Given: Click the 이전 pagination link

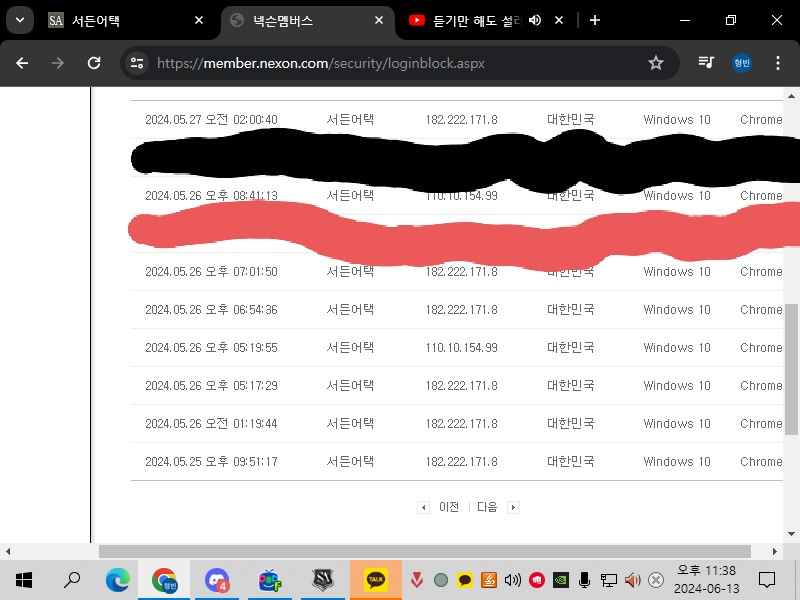Looking at the screenshot, I should (x=449, y=507).
